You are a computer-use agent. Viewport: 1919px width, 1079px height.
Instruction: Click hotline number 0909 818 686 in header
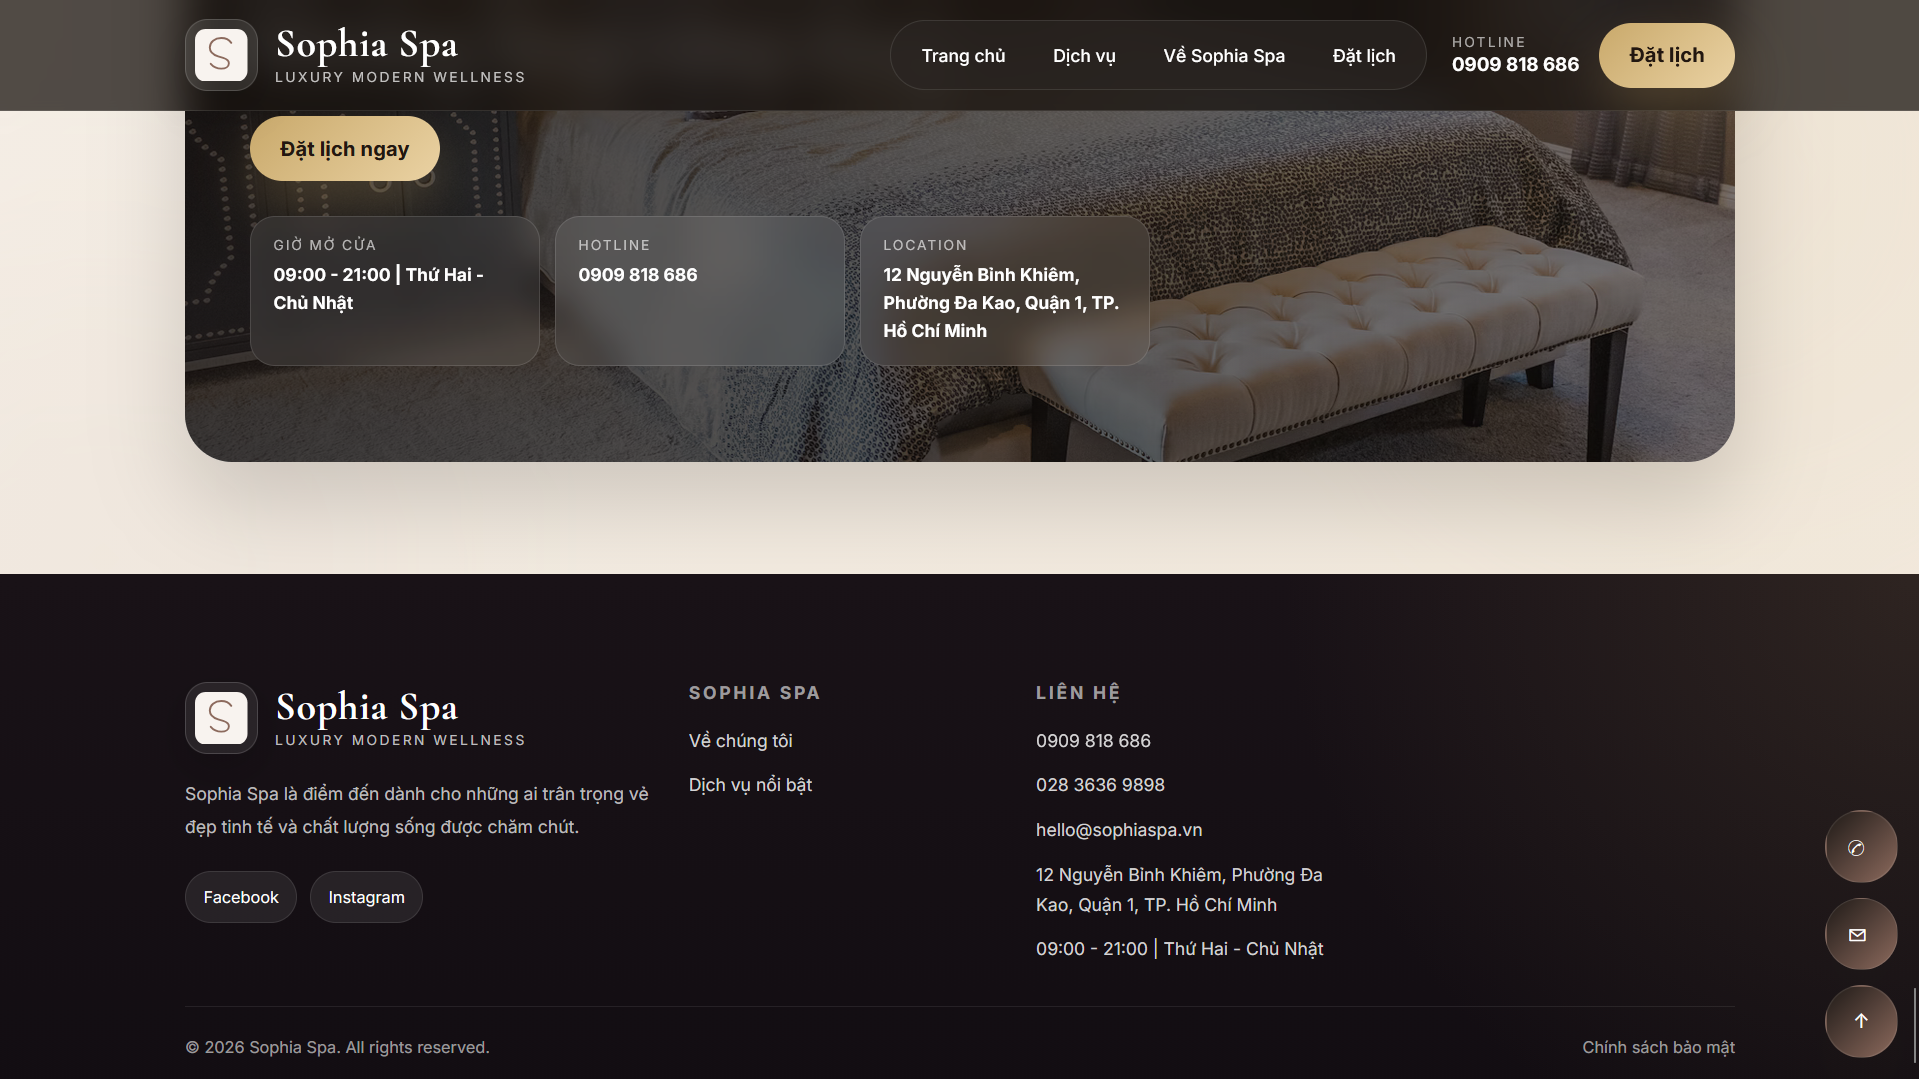click(1515, 64)
